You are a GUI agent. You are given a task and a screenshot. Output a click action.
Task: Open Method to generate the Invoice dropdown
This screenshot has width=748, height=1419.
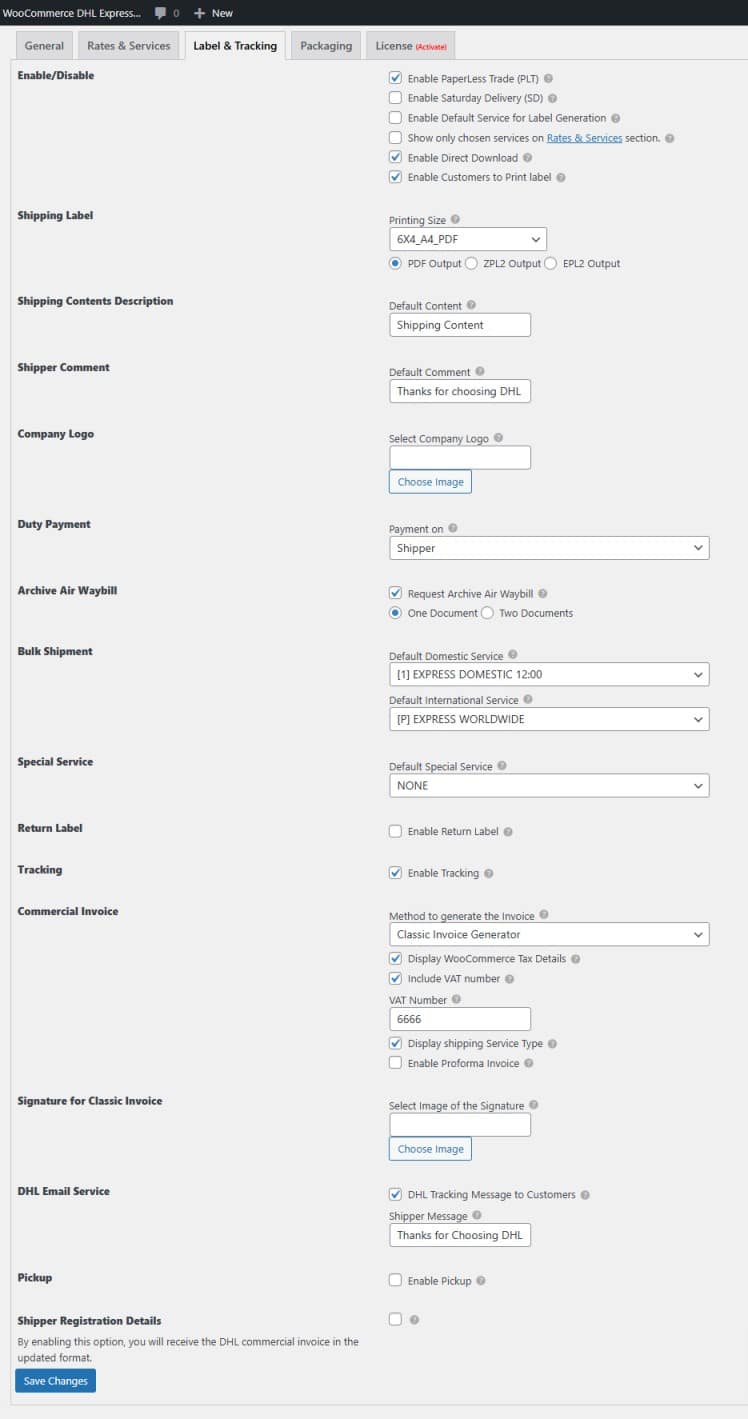pyautogui.click(x=549, y=934)
